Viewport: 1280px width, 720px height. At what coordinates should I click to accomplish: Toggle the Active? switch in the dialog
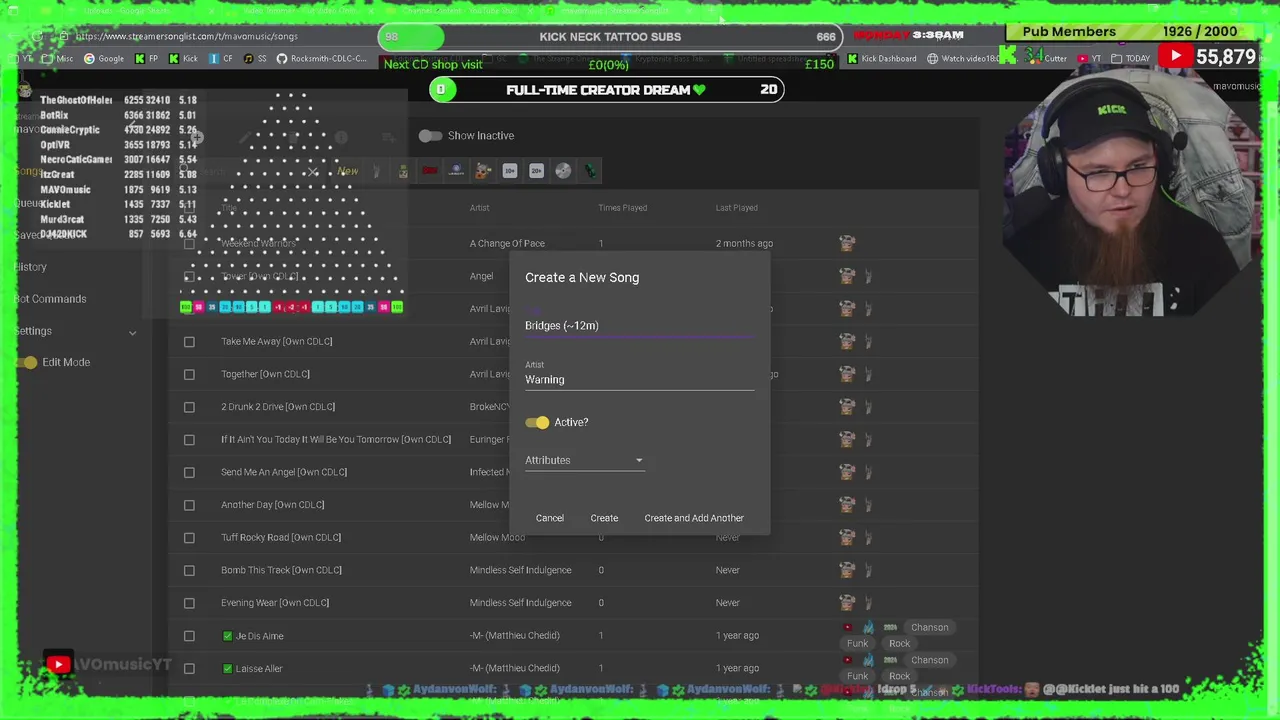click(537, 422)
